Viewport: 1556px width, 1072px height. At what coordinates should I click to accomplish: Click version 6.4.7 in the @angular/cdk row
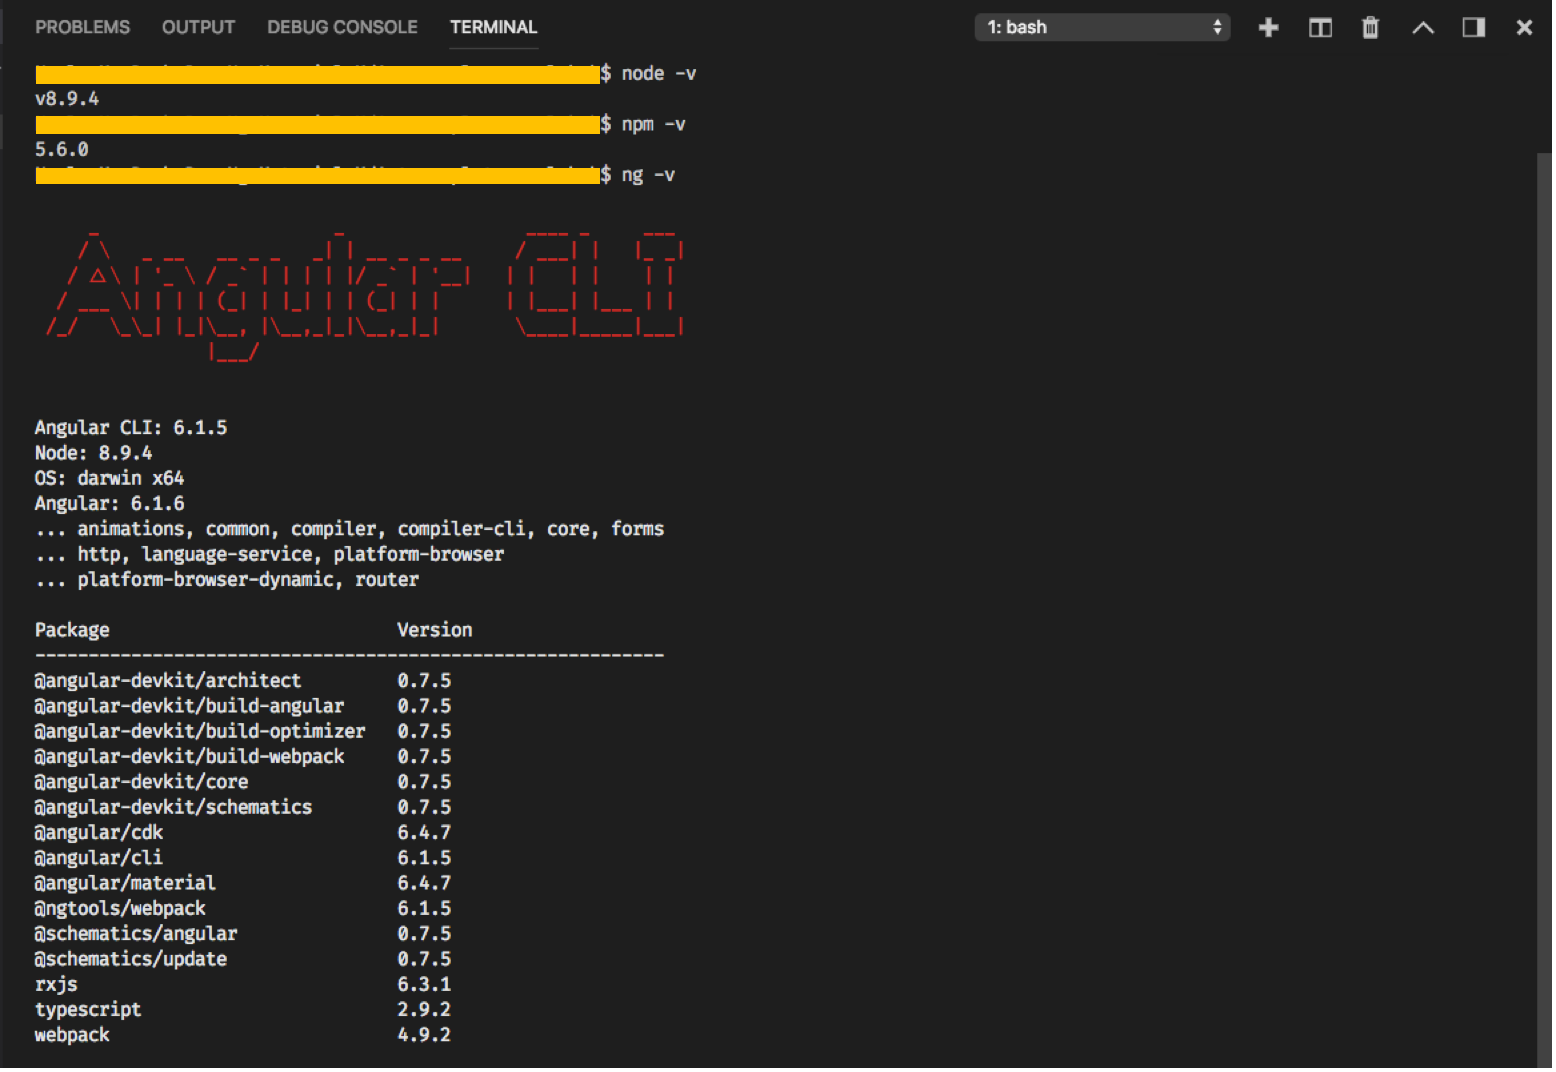pyautogui.click(x=424, y=833)
